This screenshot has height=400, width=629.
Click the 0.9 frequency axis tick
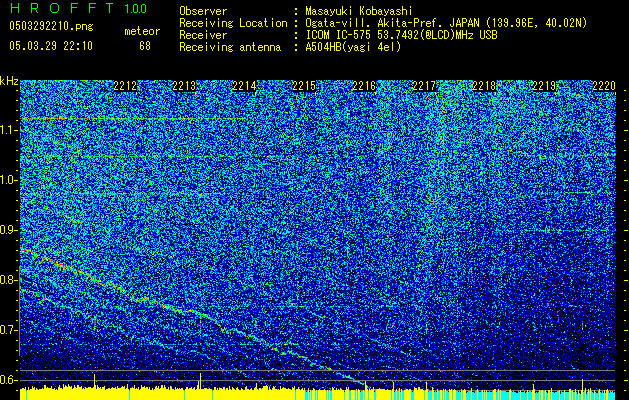click(x=9, y=230)
